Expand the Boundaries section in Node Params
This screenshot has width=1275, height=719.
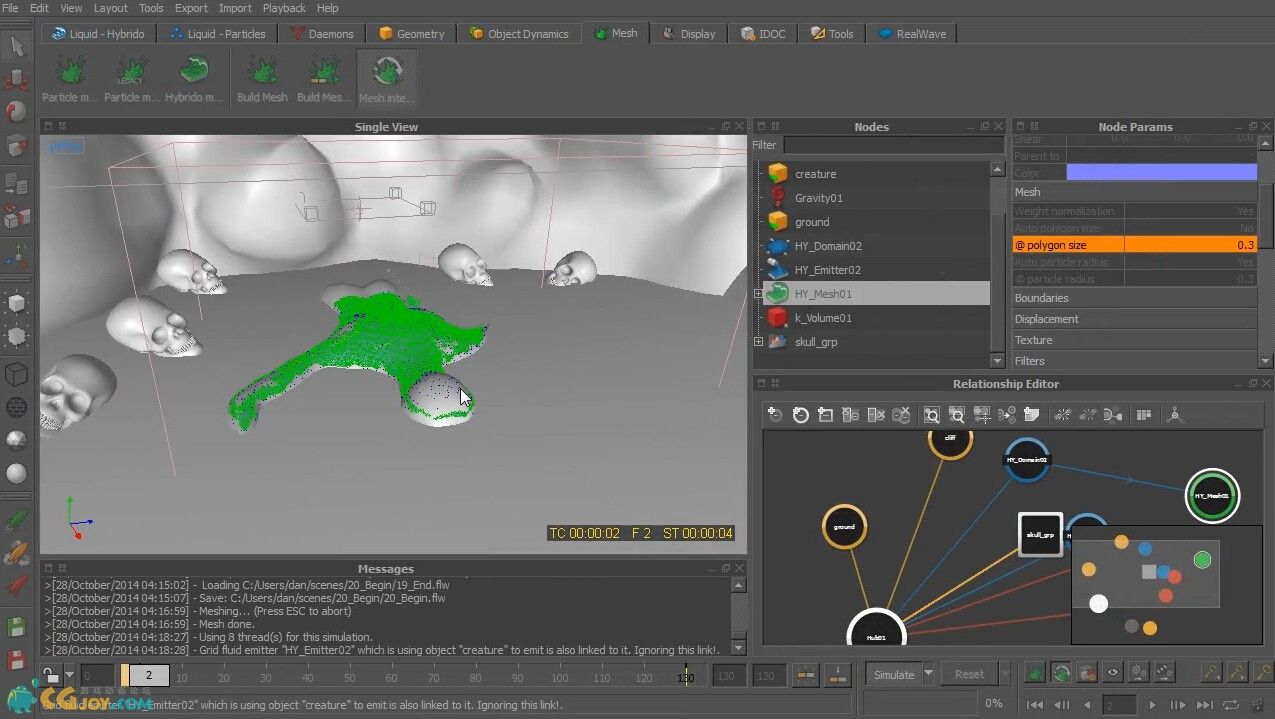[x=1134, y=298]
